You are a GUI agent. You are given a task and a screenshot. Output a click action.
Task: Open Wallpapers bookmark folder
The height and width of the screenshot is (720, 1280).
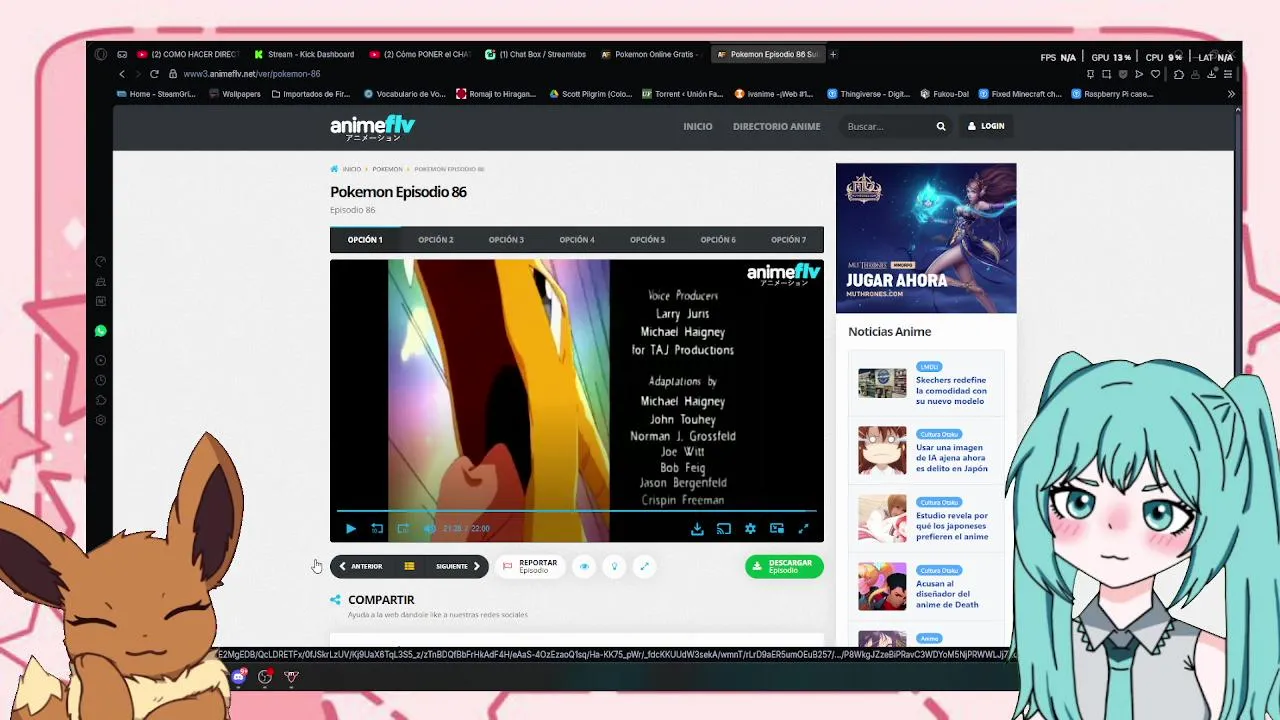coord(235,94)
